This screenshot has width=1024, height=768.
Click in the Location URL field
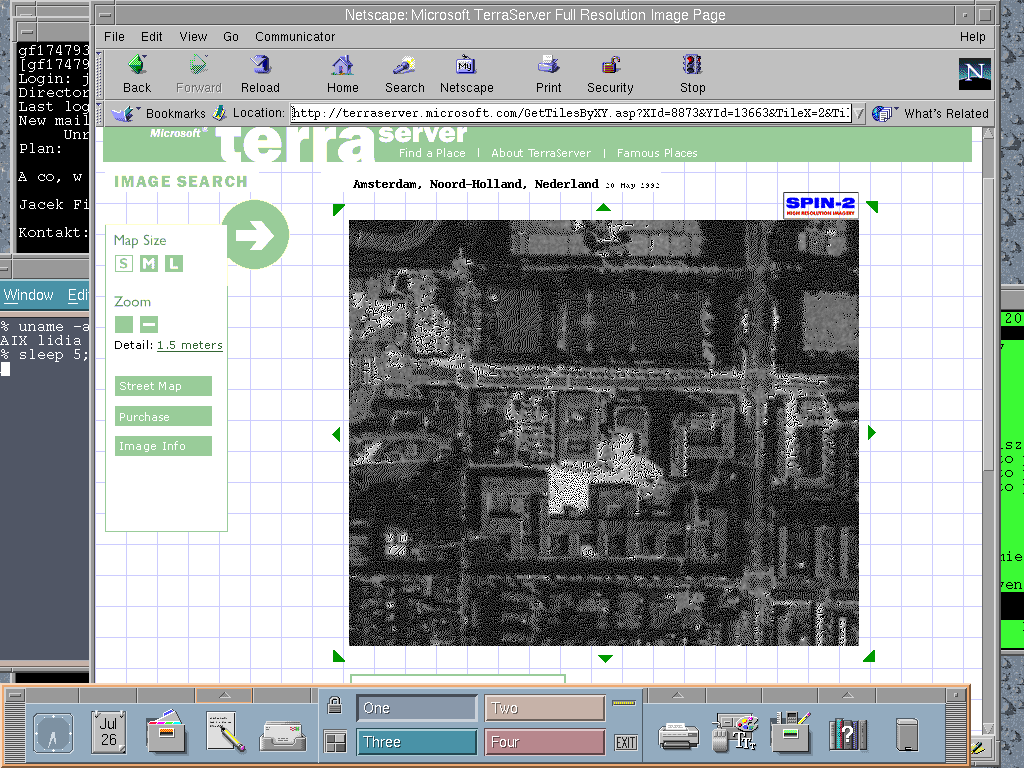pyautogui.click(x=571, y=114)
